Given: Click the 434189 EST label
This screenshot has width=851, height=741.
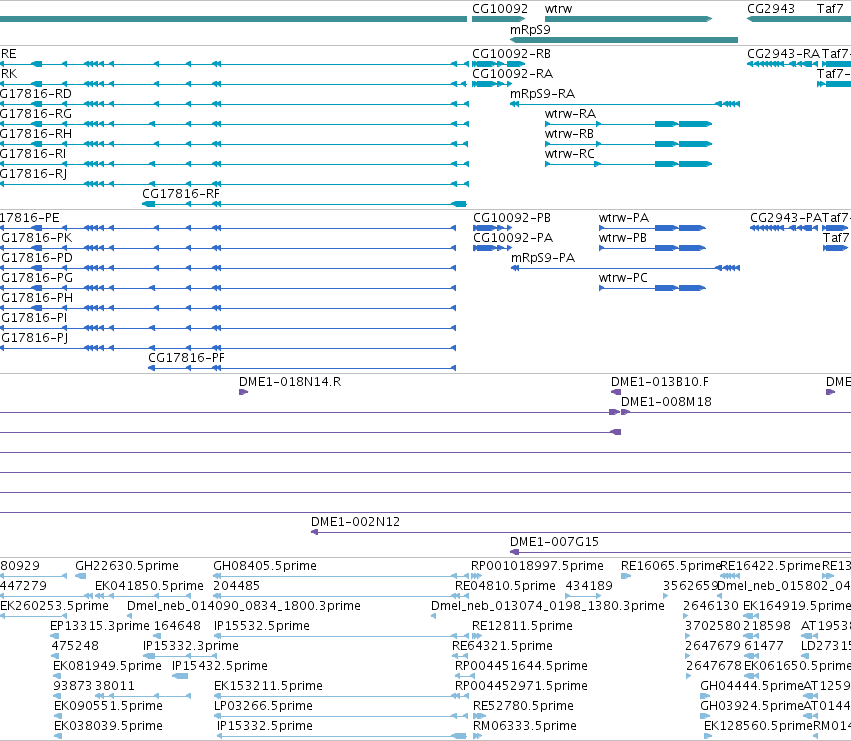Looking at the screenshot, I should tap(589, 586).
